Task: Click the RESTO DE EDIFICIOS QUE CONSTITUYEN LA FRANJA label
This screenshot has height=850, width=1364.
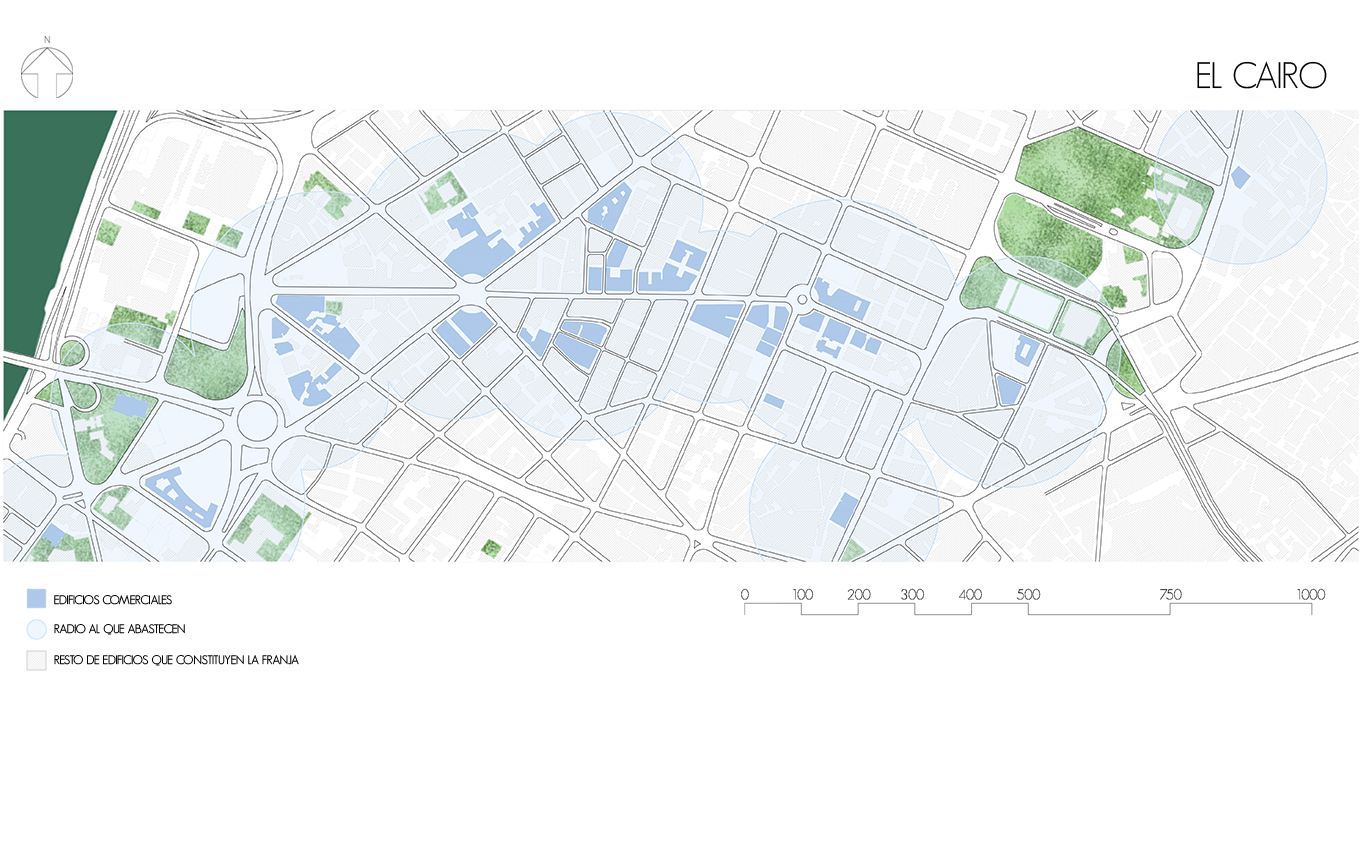Action: 176,660
